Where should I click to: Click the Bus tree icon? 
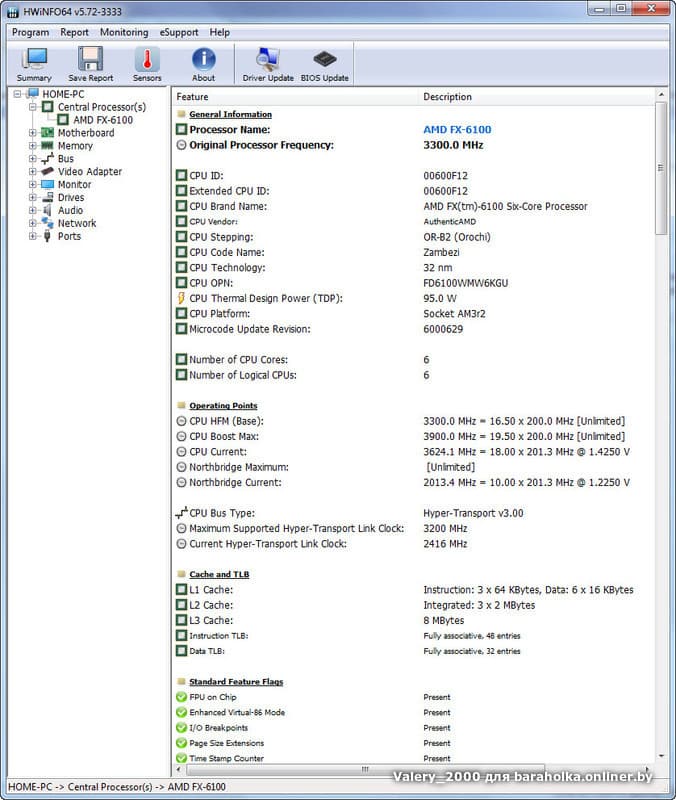47,159
